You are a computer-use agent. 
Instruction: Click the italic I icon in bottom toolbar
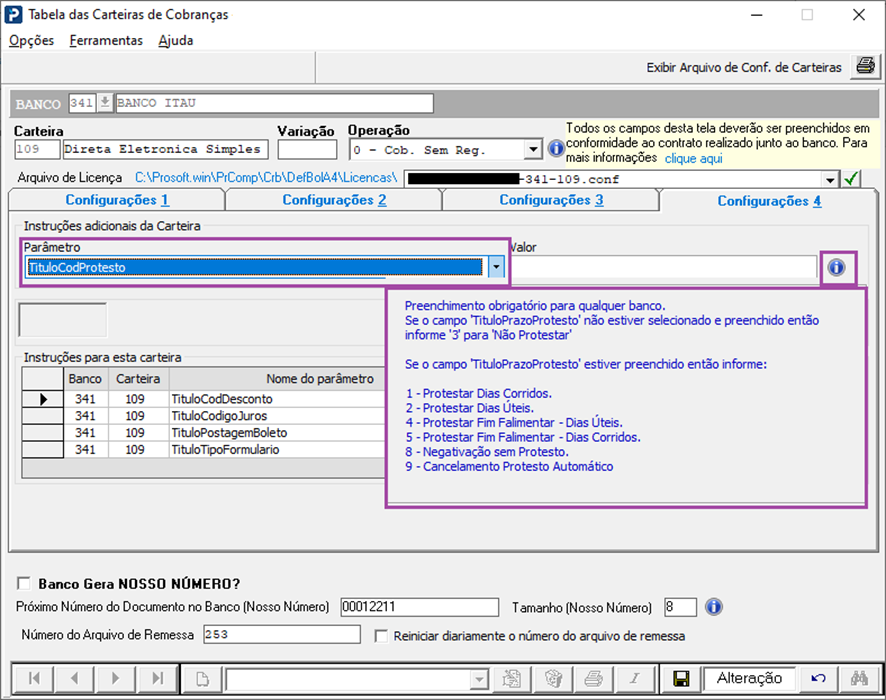pos(635,679)
